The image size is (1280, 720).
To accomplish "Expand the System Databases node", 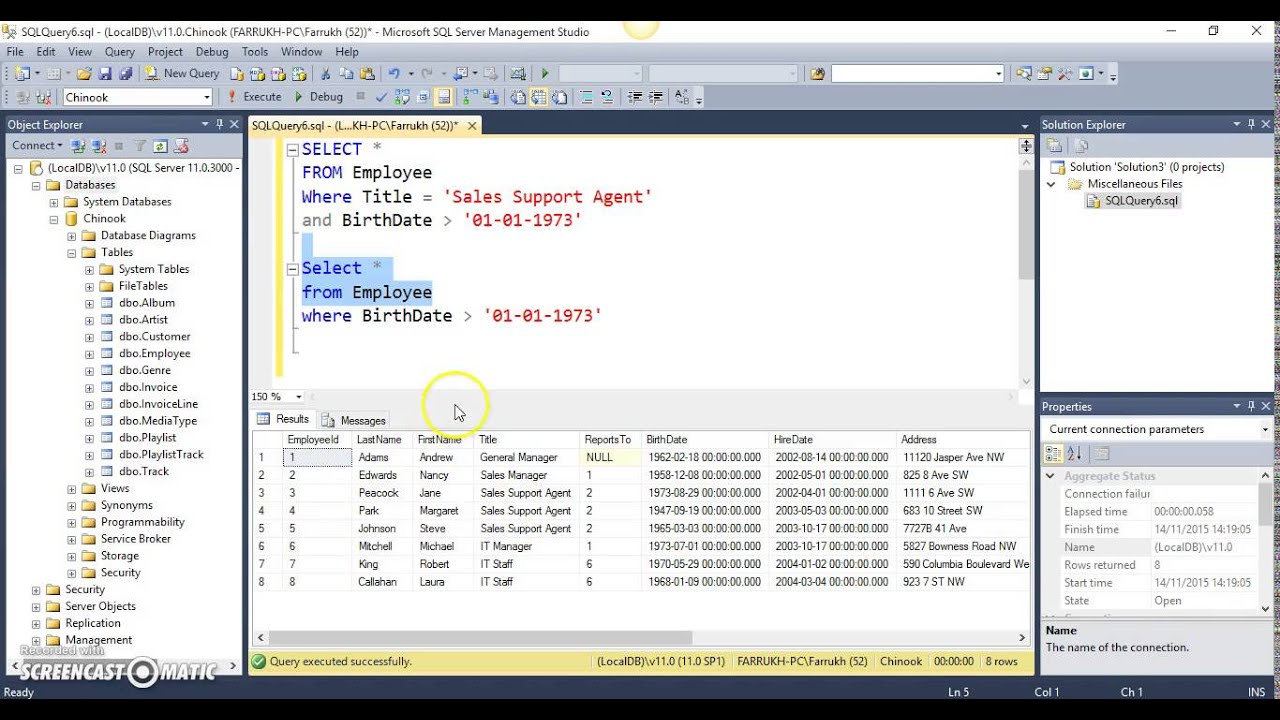I will pos(55,202).
